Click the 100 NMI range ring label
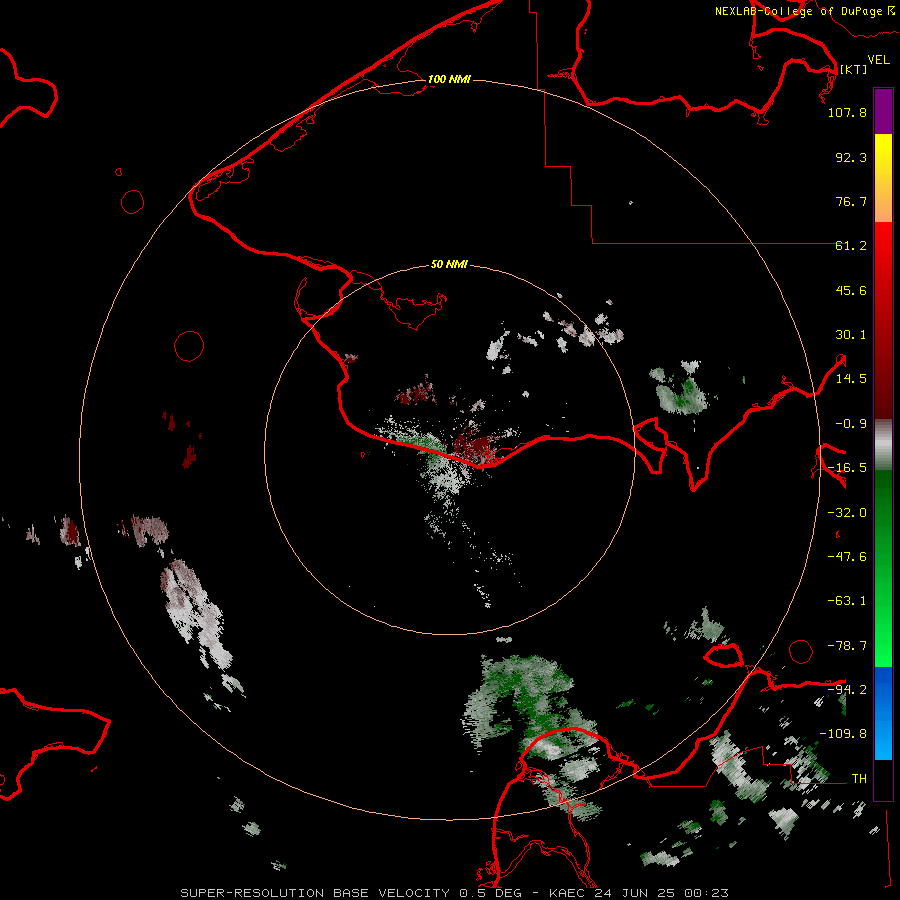 click(x=449, y=79)
